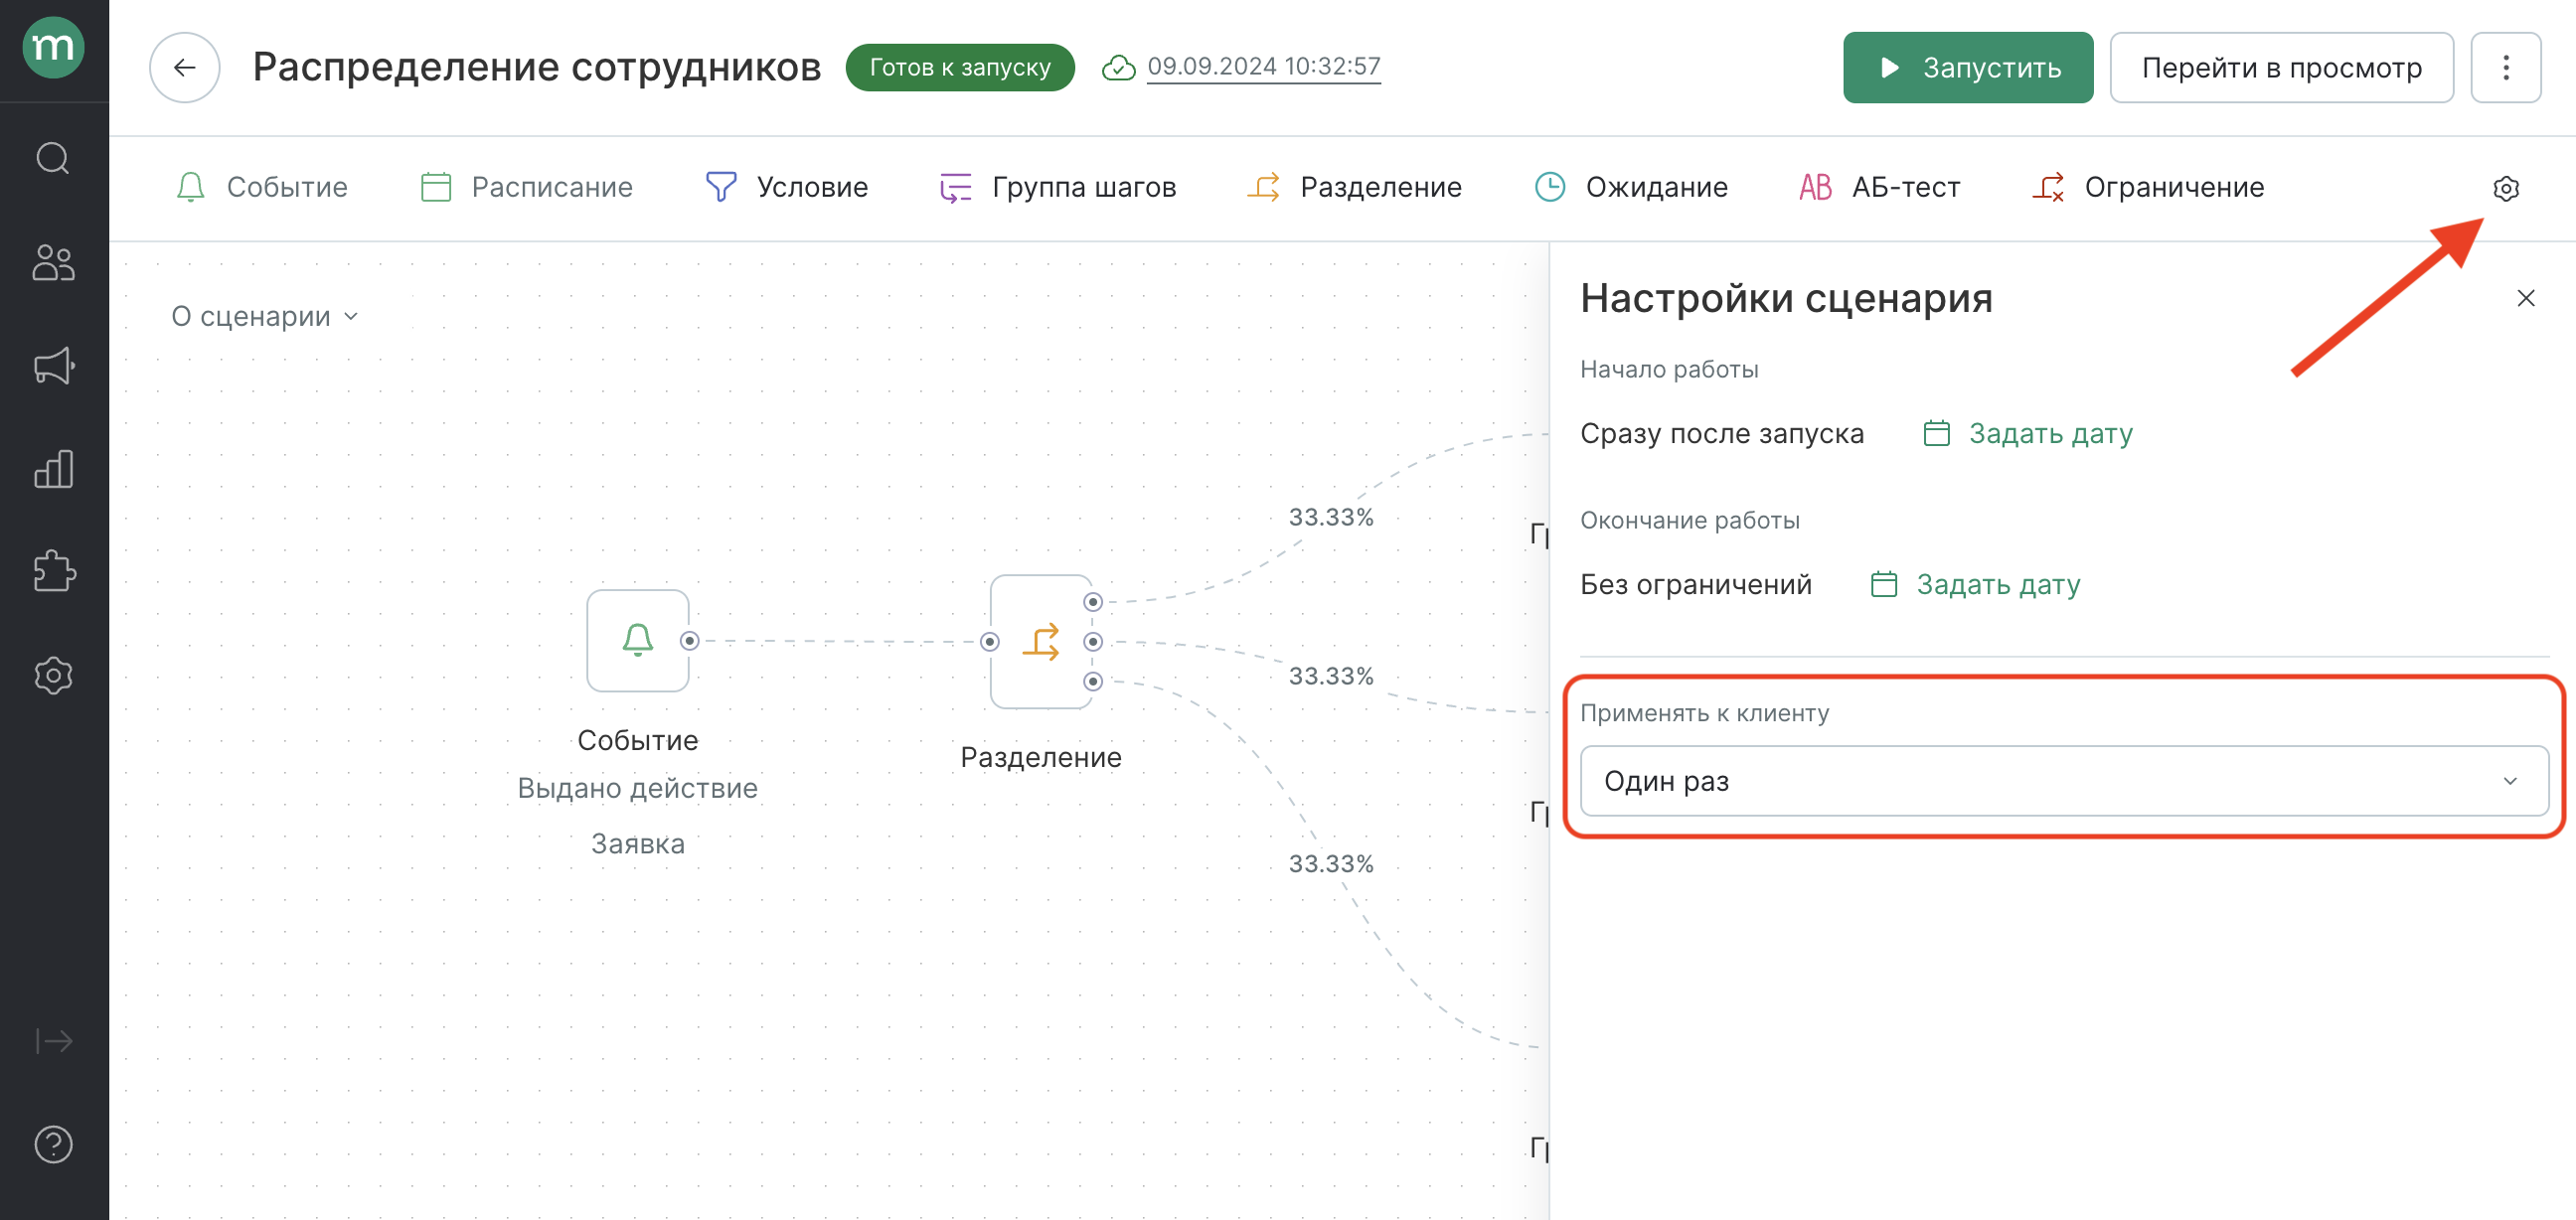Click the Выдано действие label under Событие
Screen dimensions: 2576x1220
[638, 788]
